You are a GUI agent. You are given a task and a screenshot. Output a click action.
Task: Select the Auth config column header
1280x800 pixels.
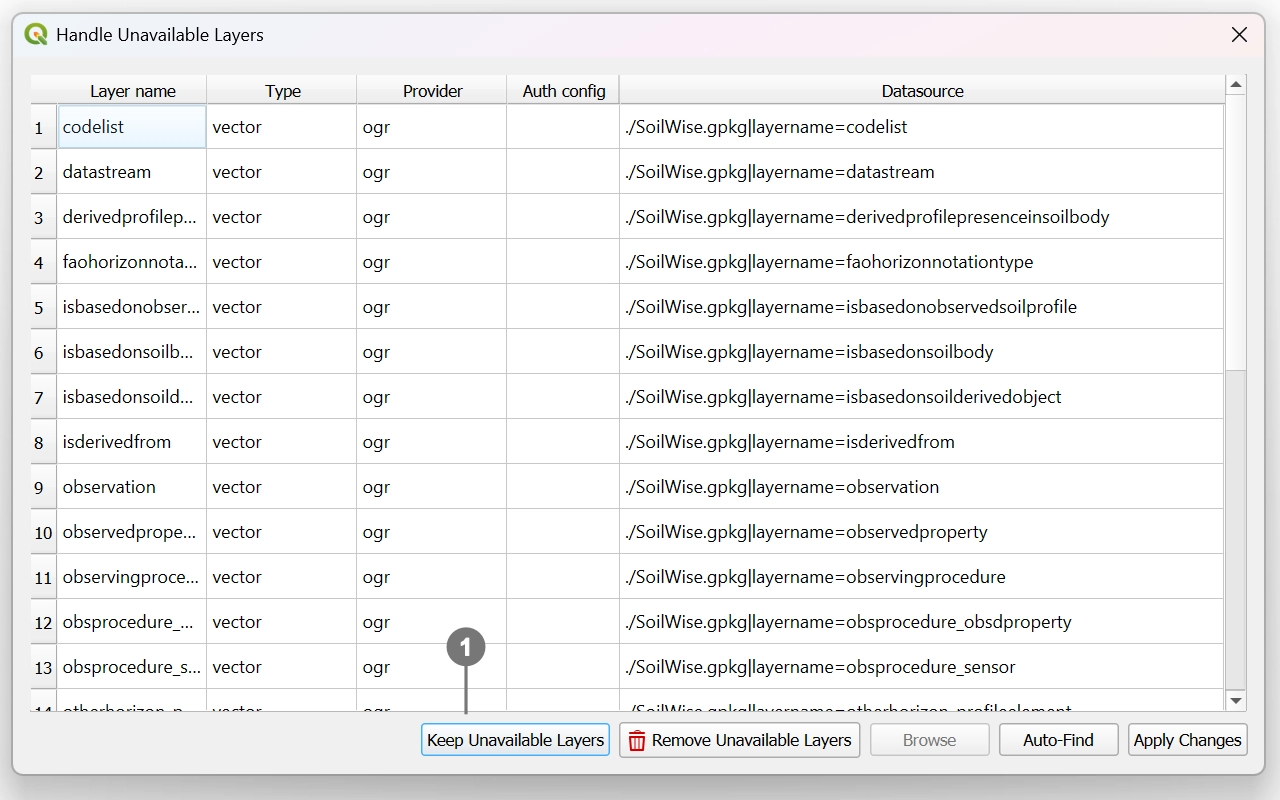click(564, 91)
